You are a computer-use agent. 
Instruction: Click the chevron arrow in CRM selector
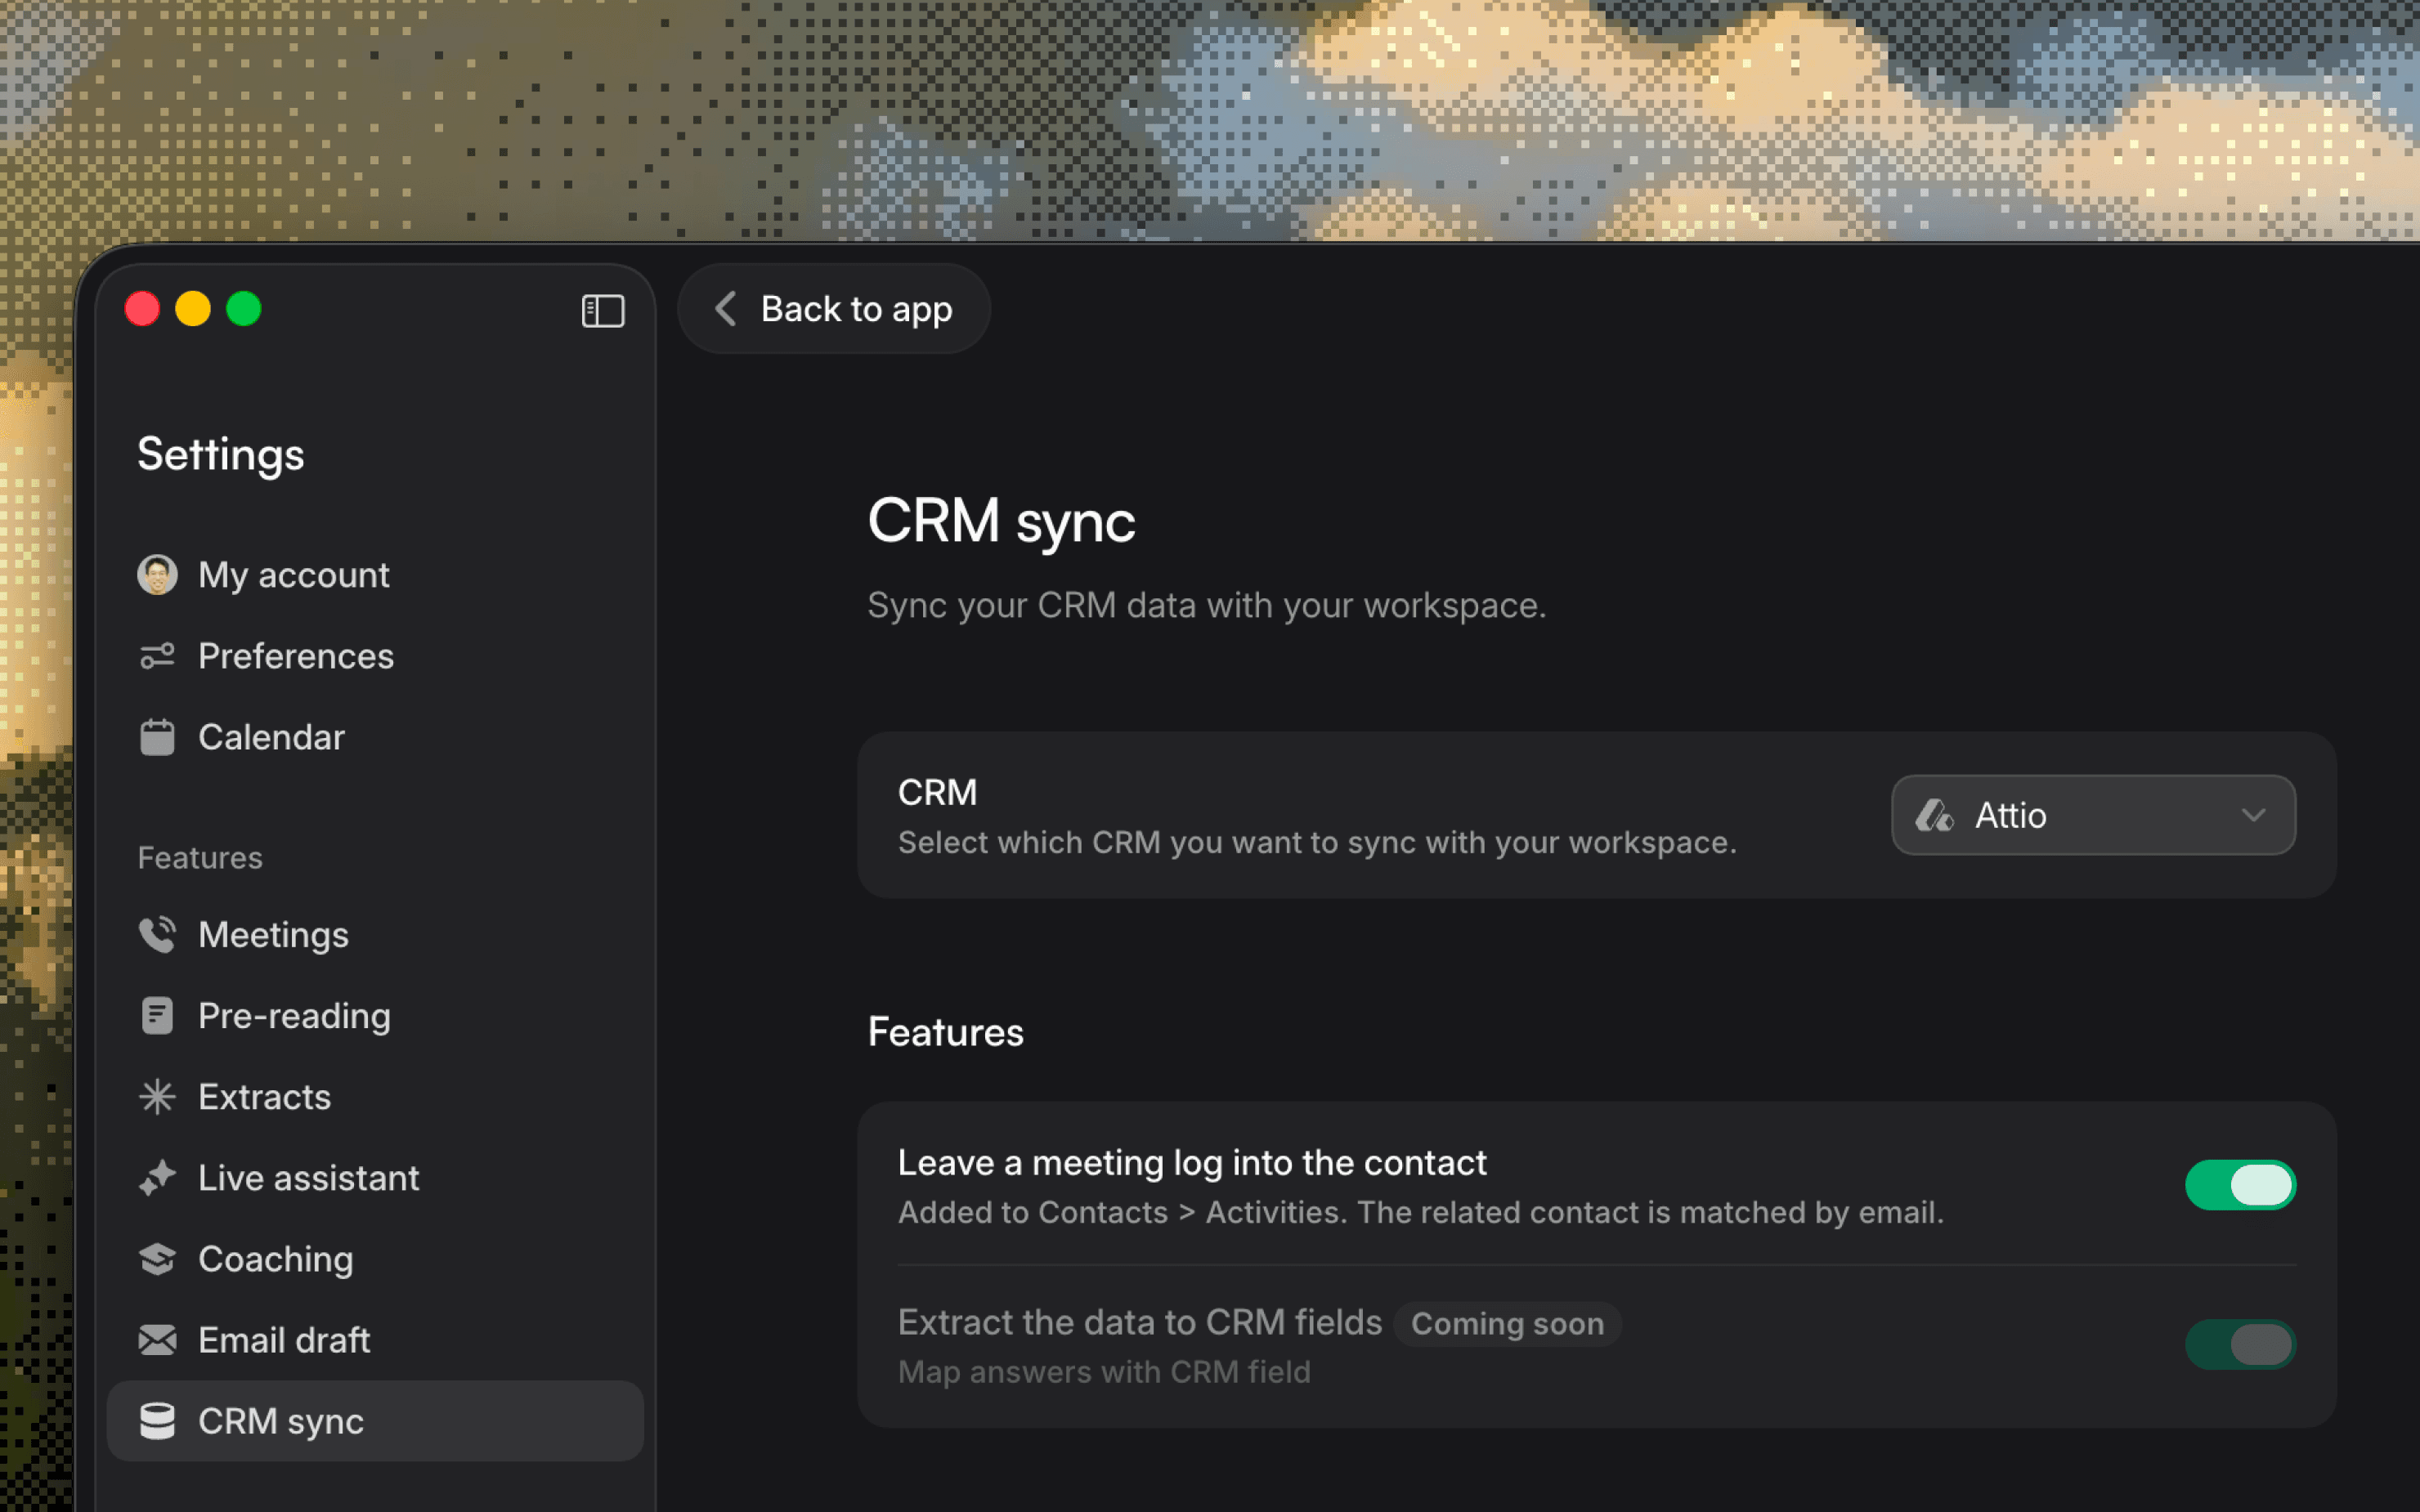tap(2252, 815)
